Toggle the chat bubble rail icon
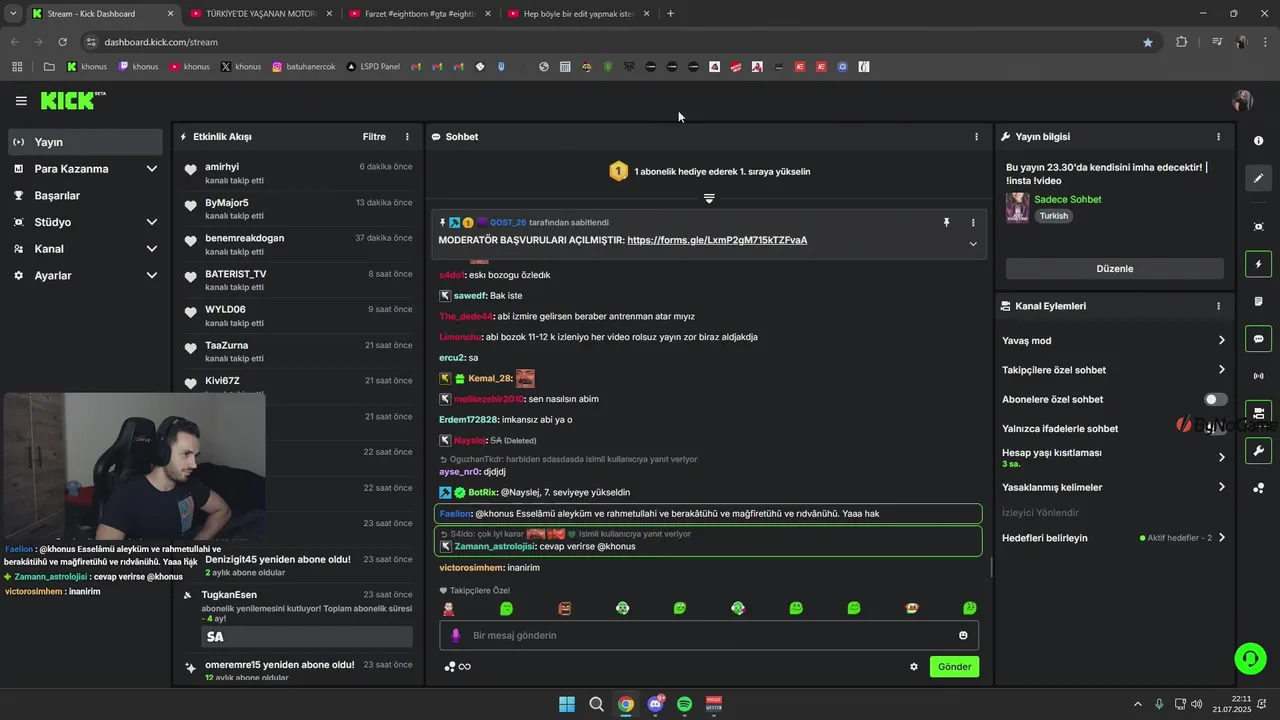 pyautogui.click(x=1259, y=339)
